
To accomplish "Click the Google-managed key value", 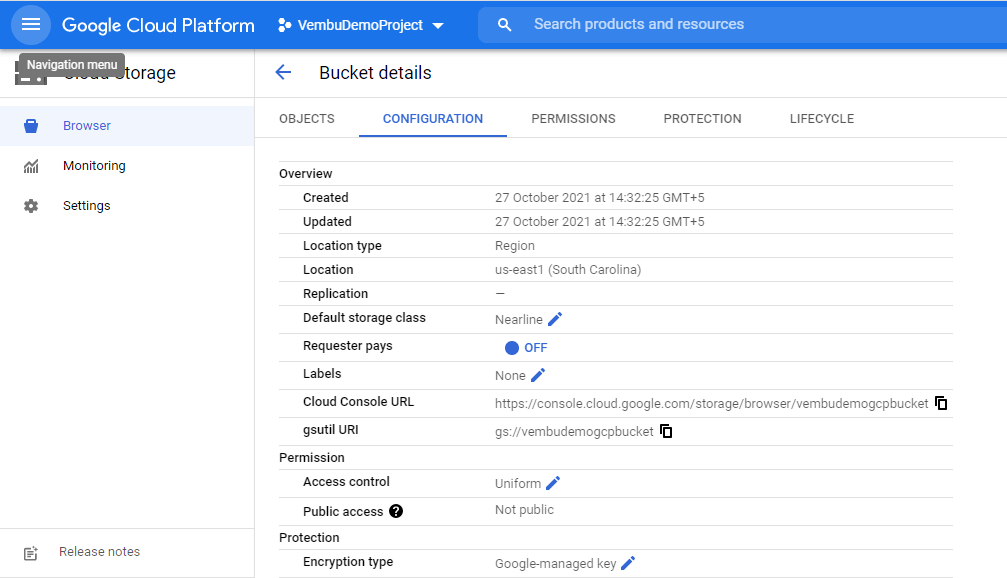I will [556, 564].
